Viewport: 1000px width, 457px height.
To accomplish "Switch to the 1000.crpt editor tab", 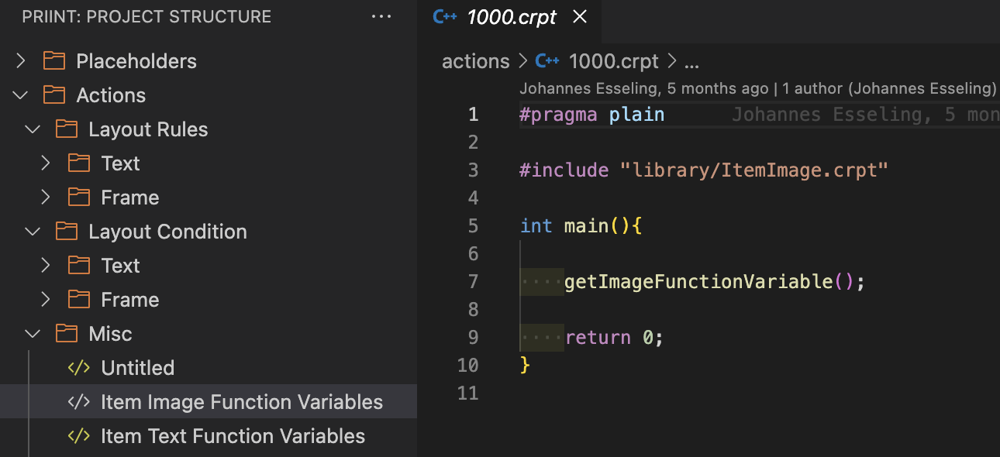I will tap(510, 18).
